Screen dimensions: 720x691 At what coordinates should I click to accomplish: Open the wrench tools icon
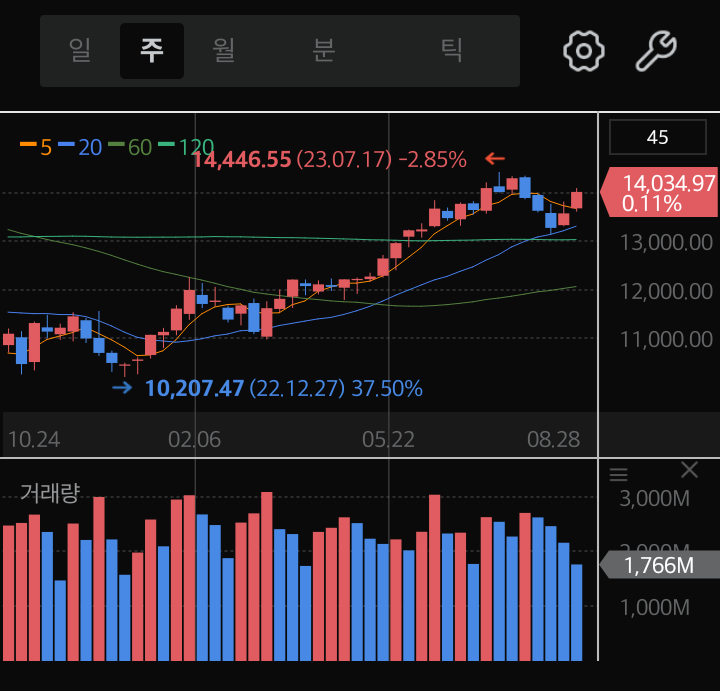pos(656,51)
